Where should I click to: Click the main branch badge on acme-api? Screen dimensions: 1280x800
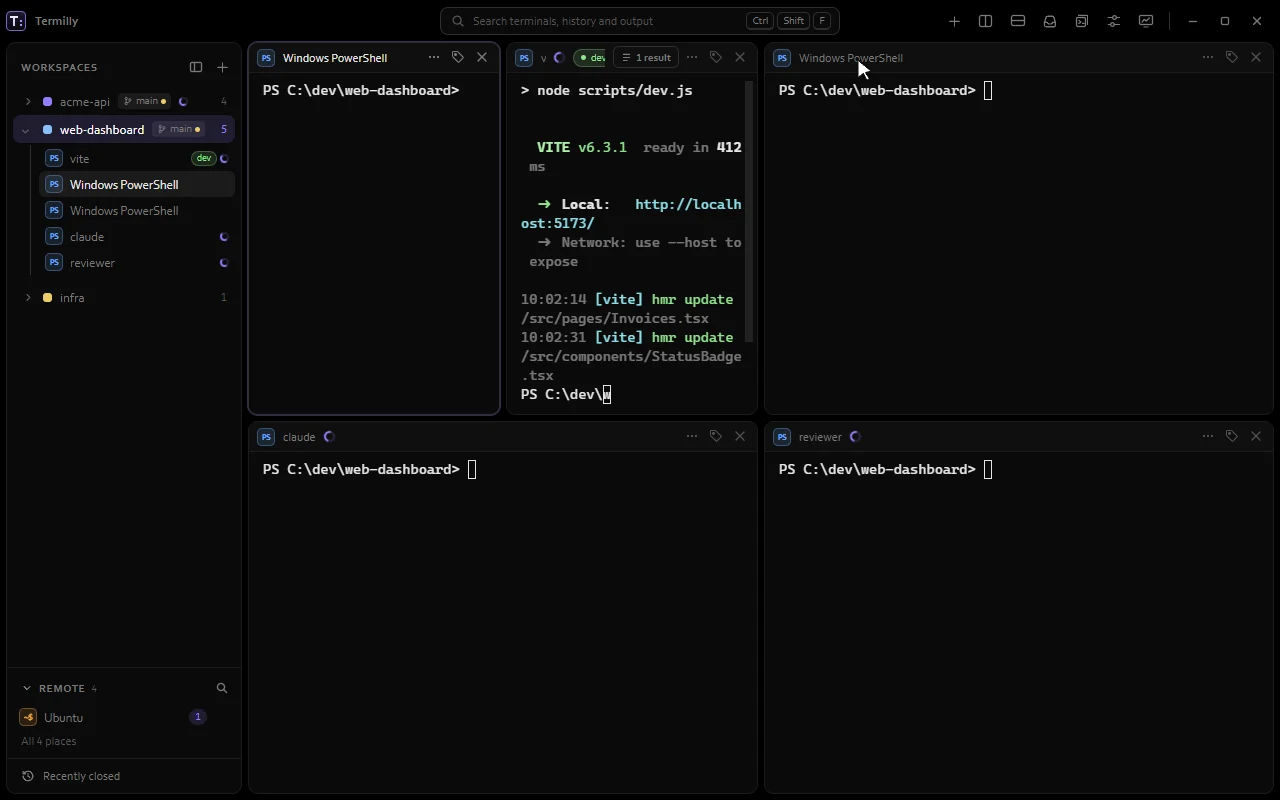(x=144, y=101)
